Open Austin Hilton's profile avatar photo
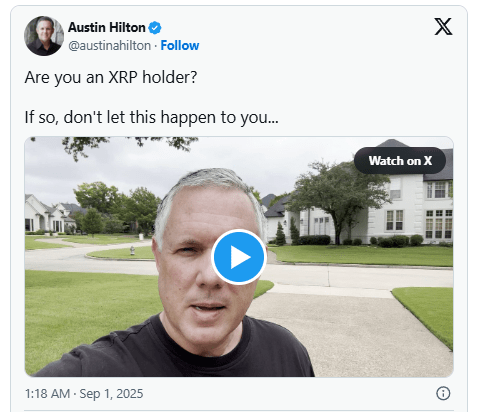The height and width of the screenshot is (412, 486). tap(44, 36)
